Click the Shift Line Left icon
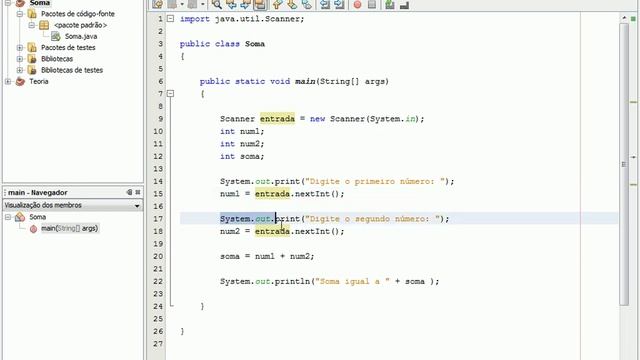Image resolution: width=640 pixels, height=360 pixels. coord(325,4)
